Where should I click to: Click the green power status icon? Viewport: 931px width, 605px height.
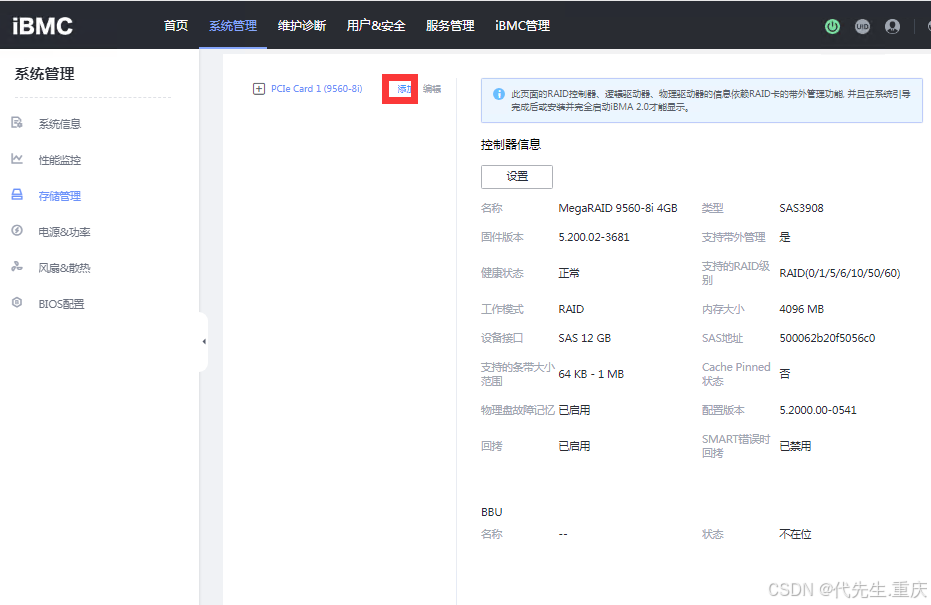pyautogui.click(x=832, y=26)
